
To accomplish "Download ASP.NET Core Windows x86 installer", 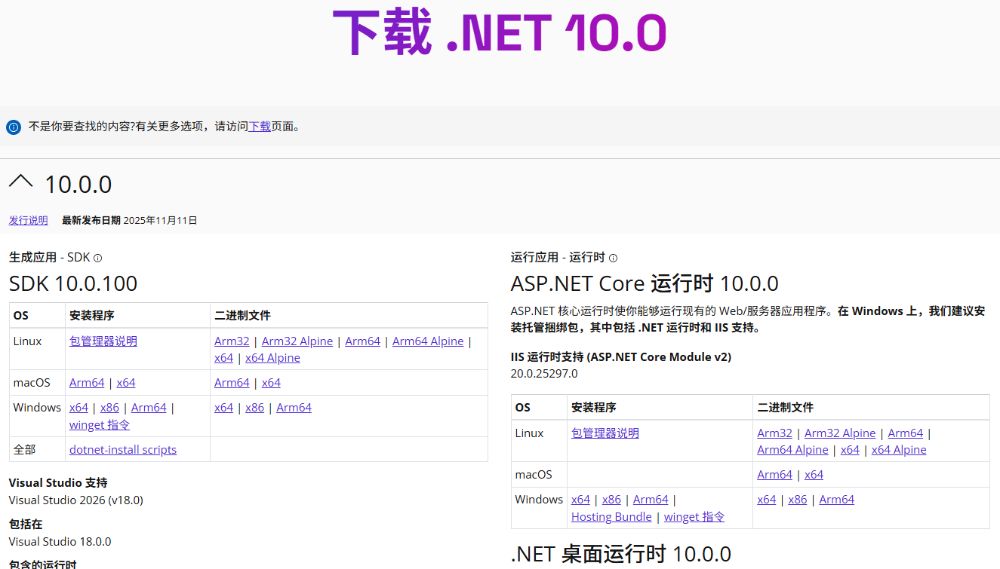I will click(612, 499).
